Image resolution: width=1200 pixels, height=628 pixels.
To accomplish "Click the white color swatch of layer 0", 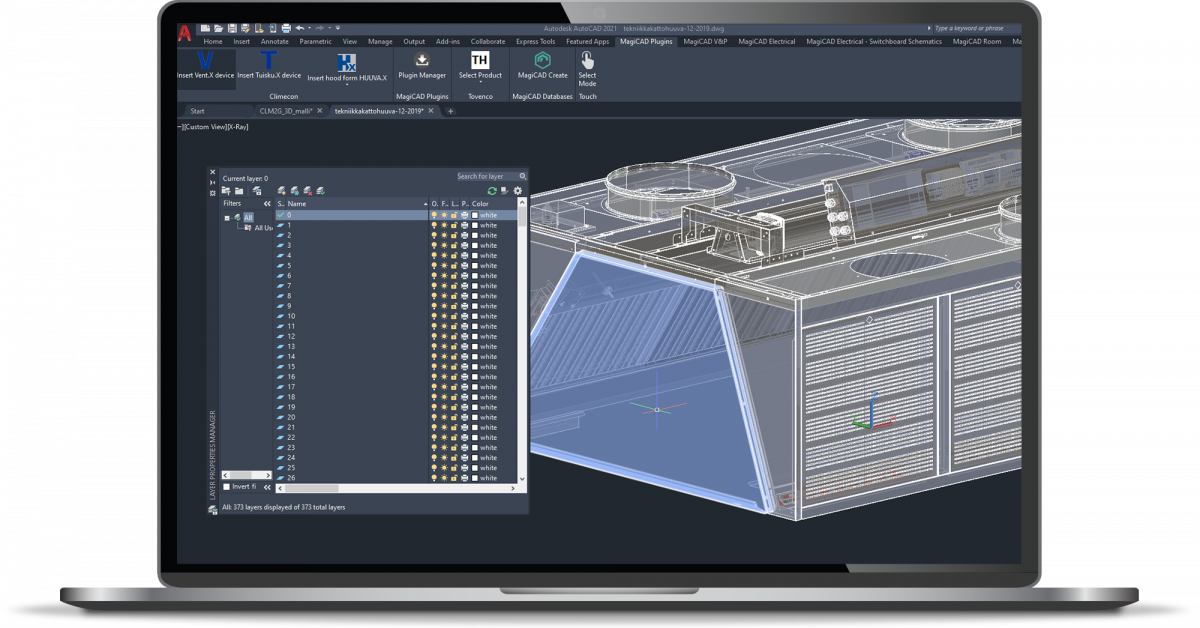I will point(475,215).
